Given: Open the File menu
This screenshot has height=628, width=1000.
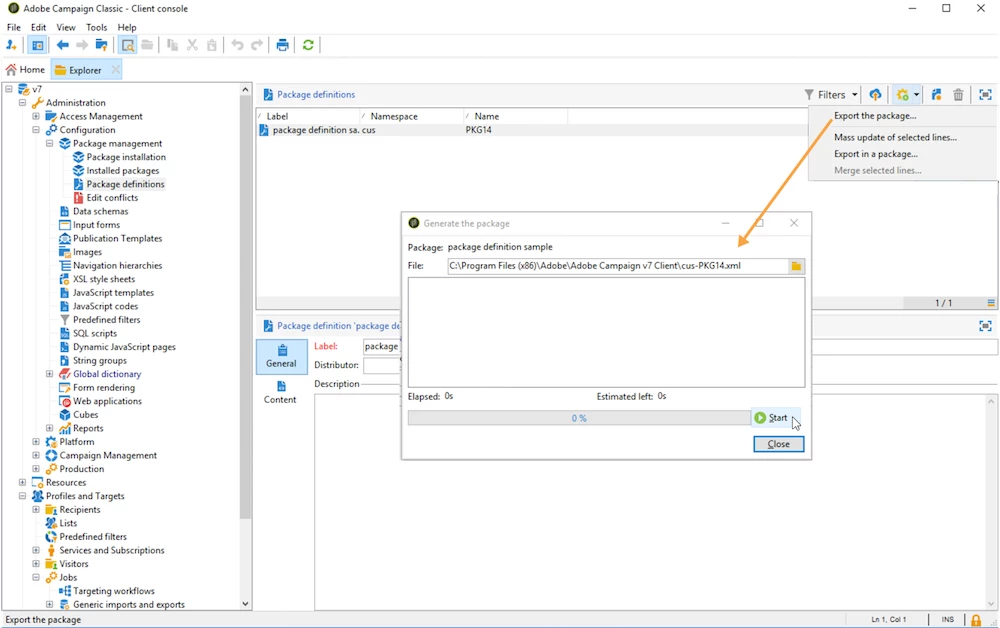Looking at the screenshot, I should pos(13,27).
